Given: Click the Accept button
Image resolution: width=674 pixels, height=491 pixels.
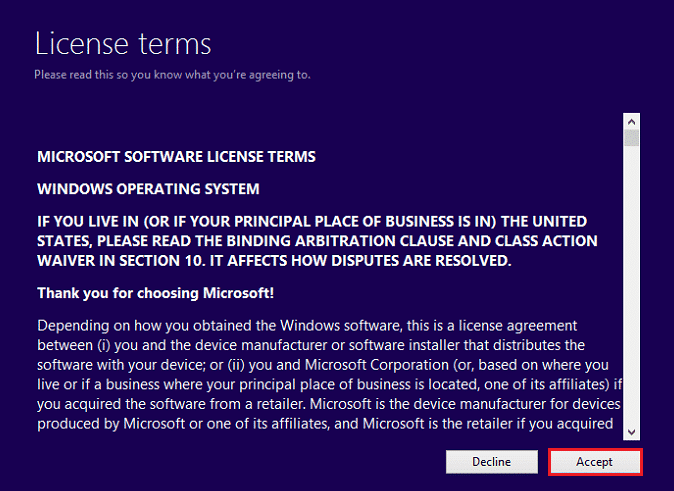Looking at the screenshot, I should pyautogui.click(x=594, y=462).
